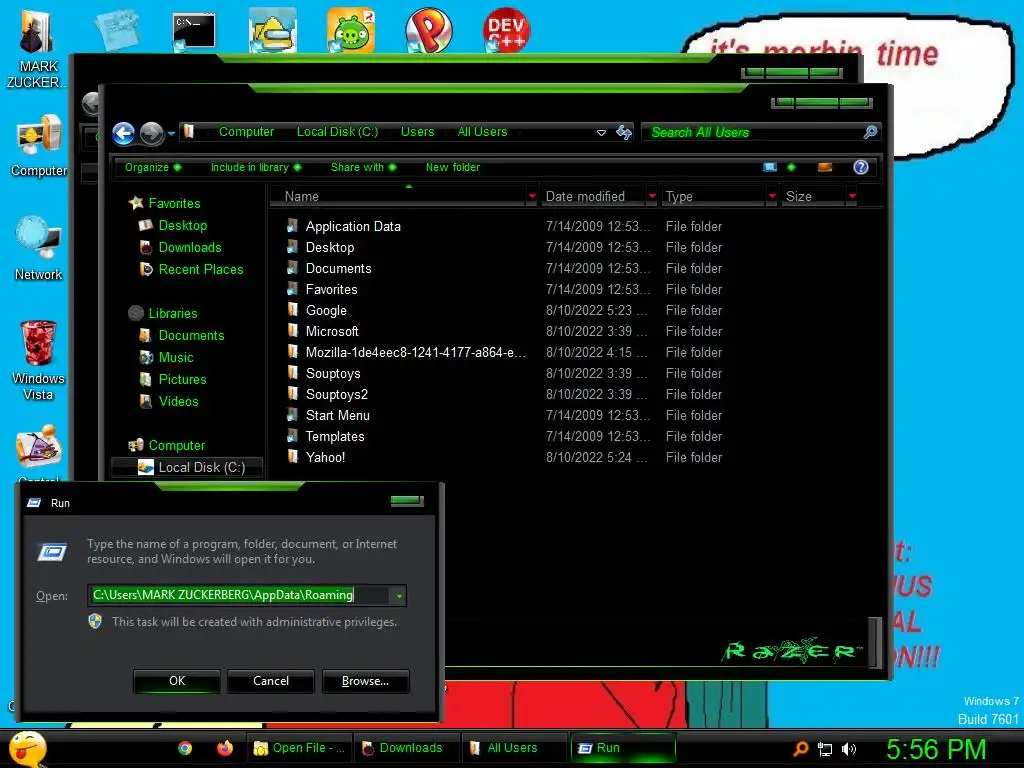Select the Souptoys2 folder row
The image size is (1024, 768).
click(x=504, y=394)
